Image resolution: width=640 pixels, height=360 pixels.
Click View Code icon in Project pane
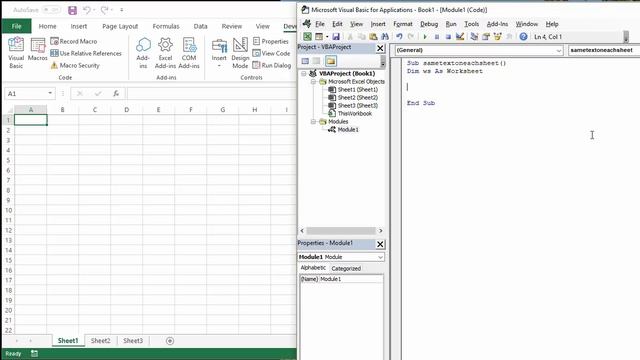pyautogui.click(x=305, y=61)
